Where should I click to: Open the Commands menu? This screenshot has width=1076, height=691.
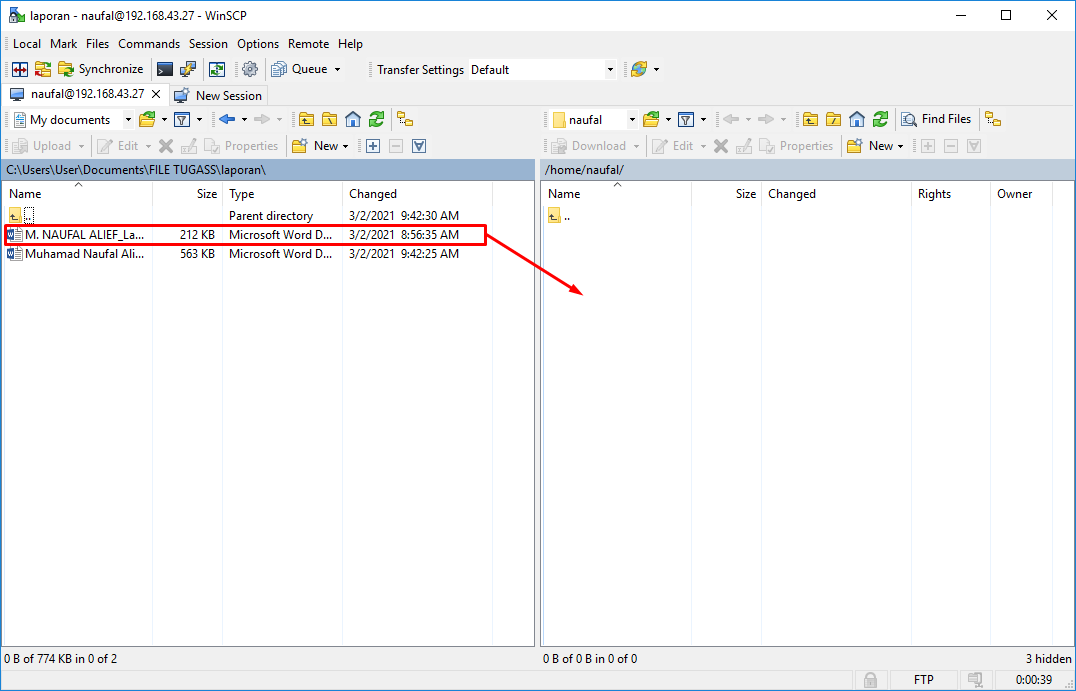[x=149, y=44]
